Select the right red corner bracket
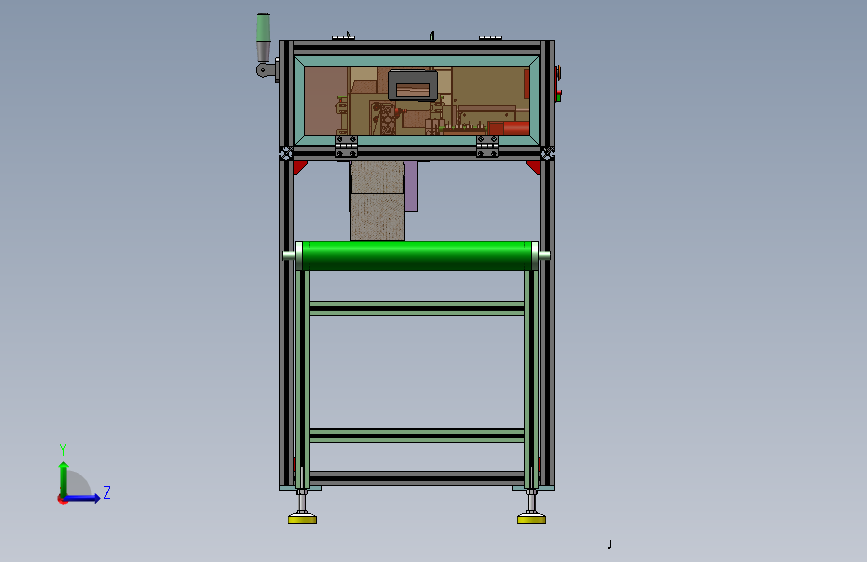This screenshot has height=562, width=867. [x=534, y=167]
